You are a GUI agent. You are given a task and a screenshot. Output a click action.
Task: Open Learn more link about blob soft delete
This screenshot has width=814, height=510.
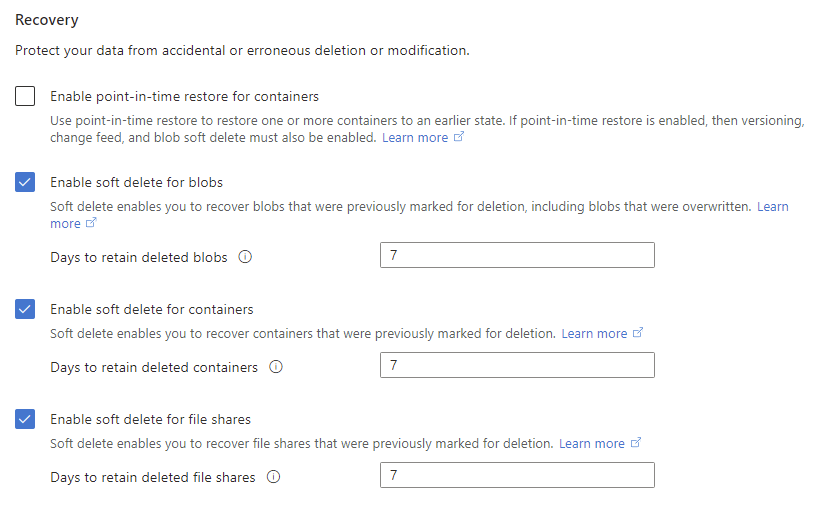point(772,207)
